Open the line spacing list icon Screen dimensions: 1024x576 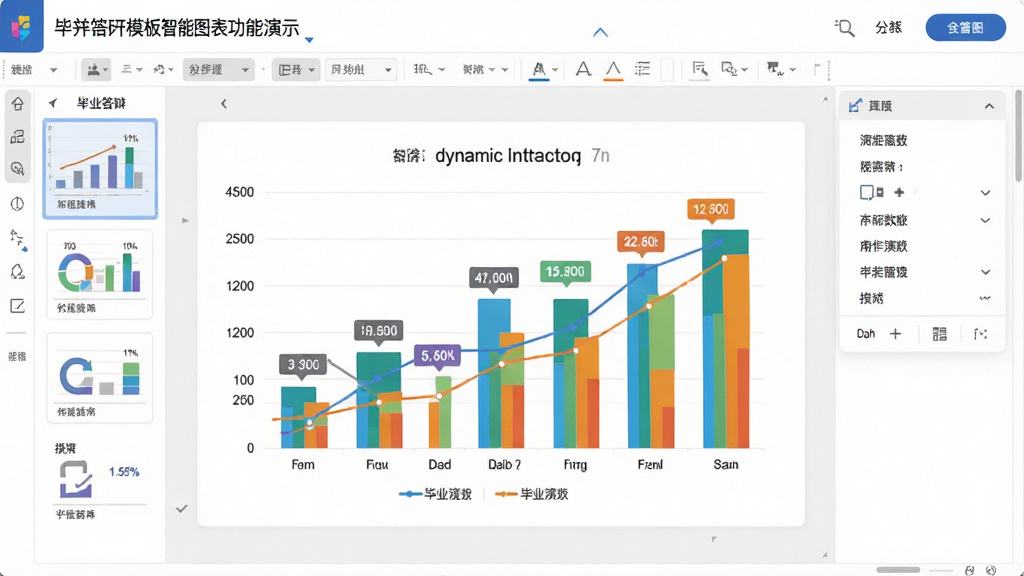[x=643, y=69]
